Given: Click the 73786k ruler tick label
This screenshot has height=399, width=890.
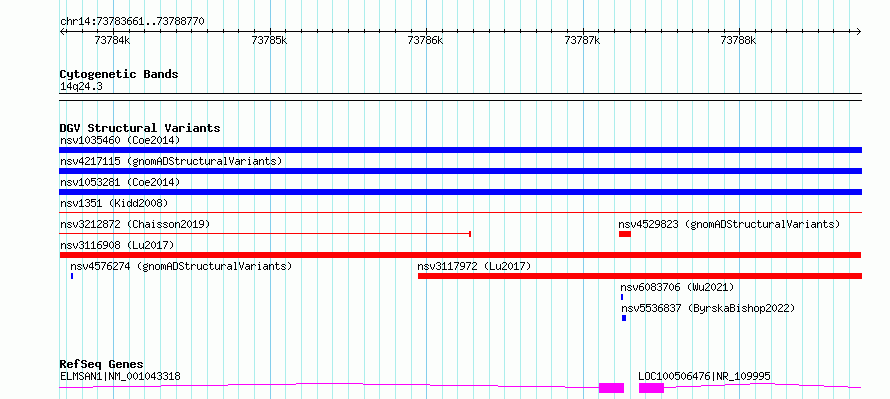Looking at the screenshot, I should (x=426, y=40).
